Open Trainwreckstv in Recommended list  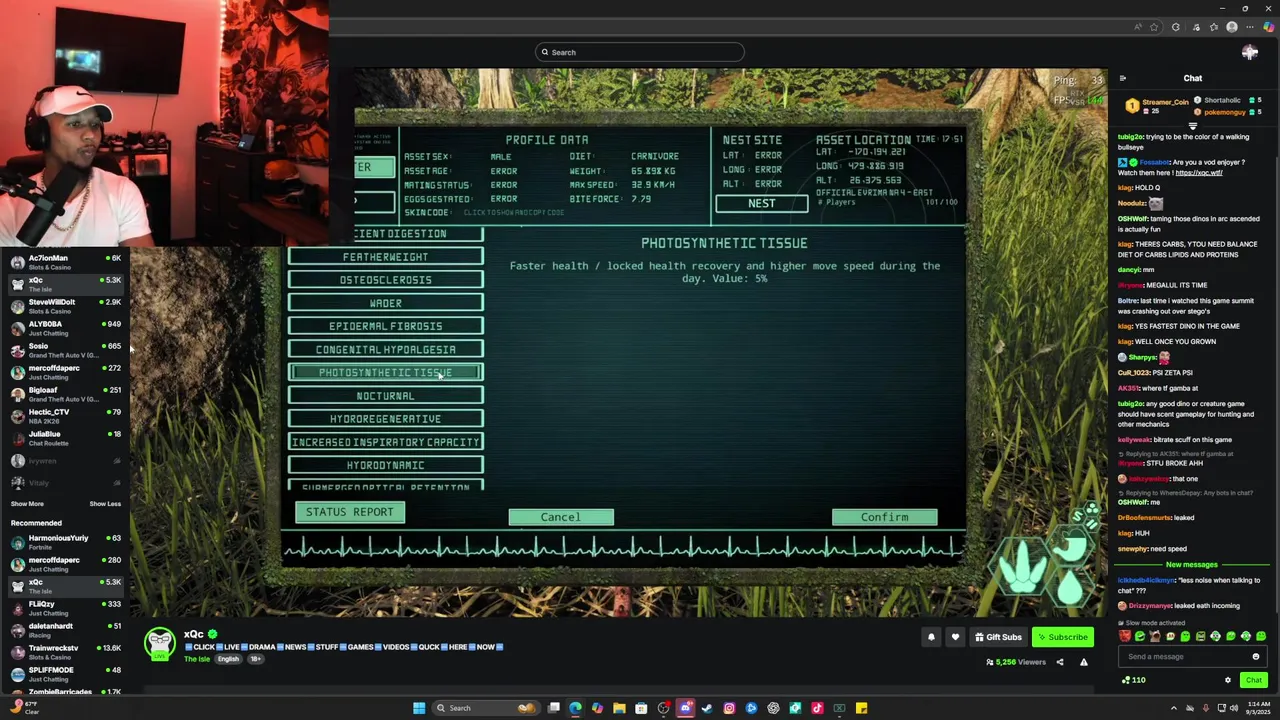click(65, 652)
